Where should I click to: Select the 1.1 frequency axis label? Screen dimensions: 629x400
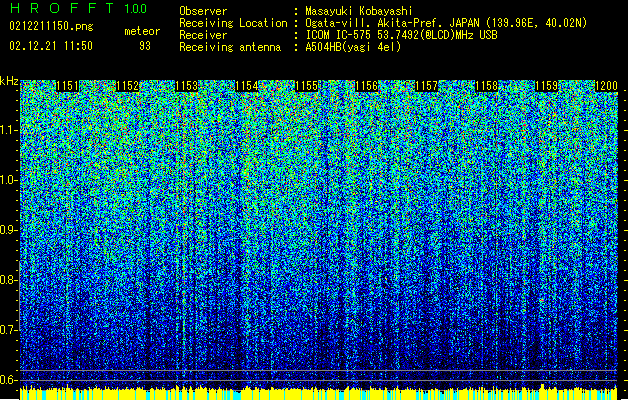[x=9, y=130]
